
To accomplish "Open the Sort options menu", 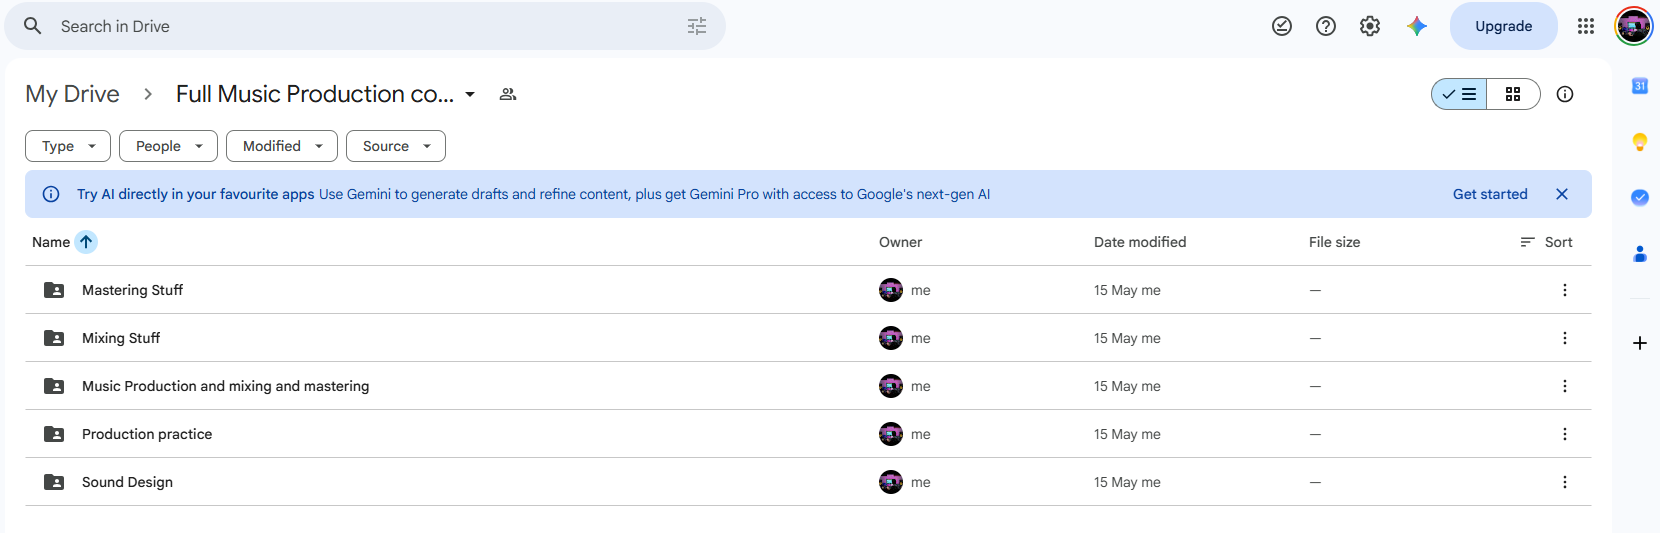I will (x=1546, y=242).
